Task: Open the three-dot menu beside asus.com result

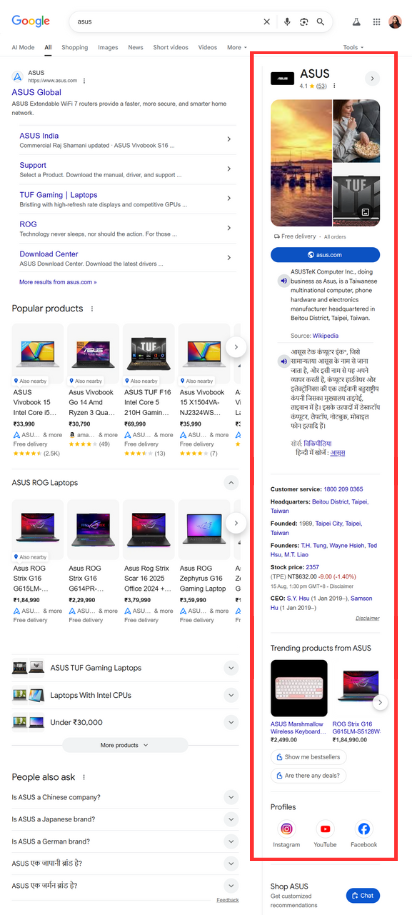Action: coord(84,81)
